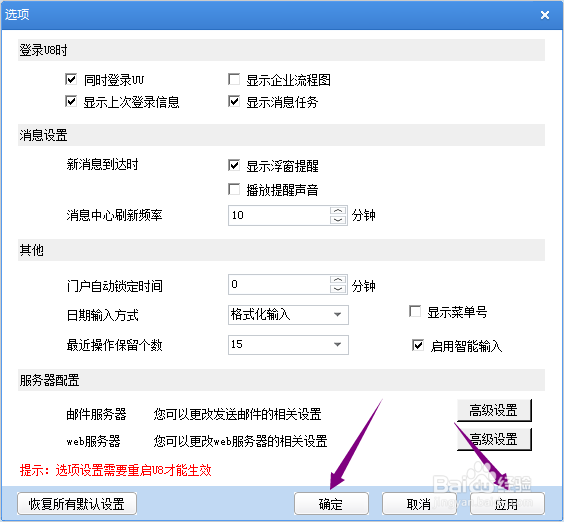The width and height of the screenshot is (564, 522).
Task: Uncheck 显示浮窗提醒 option
Action: coord(234,165)
